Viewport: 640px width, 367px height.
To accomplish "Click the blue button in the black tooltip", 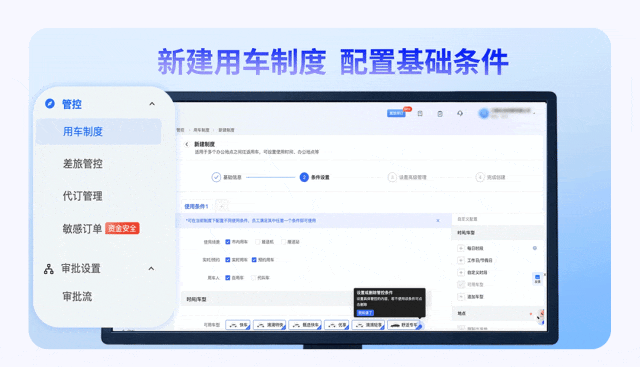I will point(365,313).
